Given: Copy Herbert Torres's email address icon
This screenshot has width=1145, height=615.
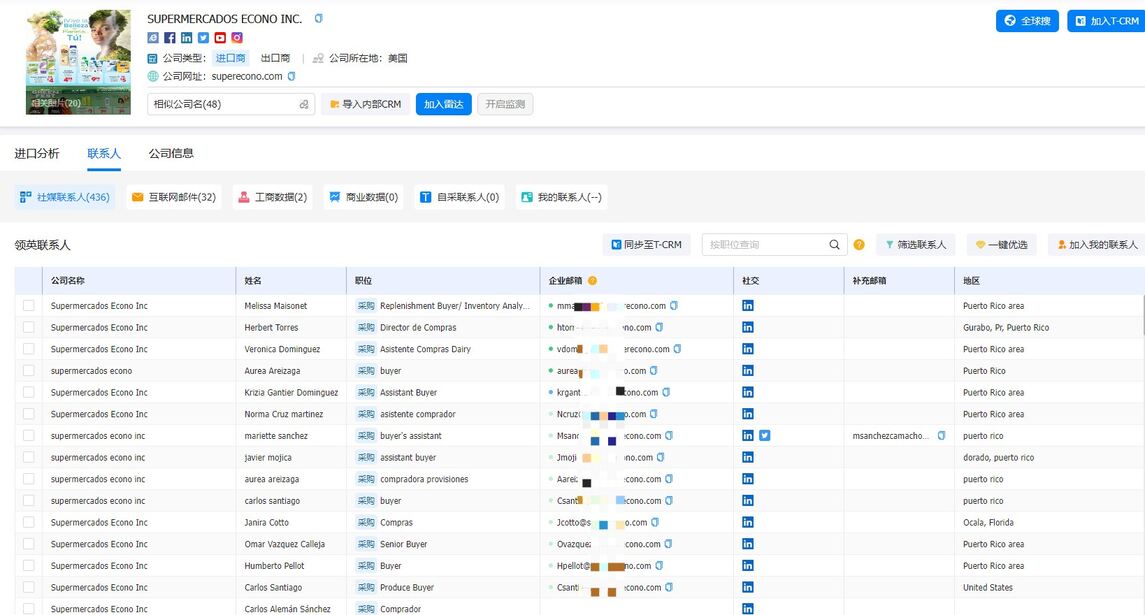Looking at the screenshot, I should 659,327.
